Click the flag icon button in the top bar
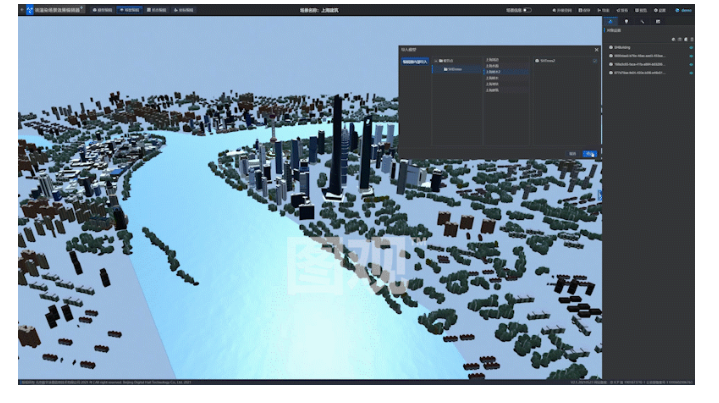The height and width of the screenshot is (403, 719). 603,10
